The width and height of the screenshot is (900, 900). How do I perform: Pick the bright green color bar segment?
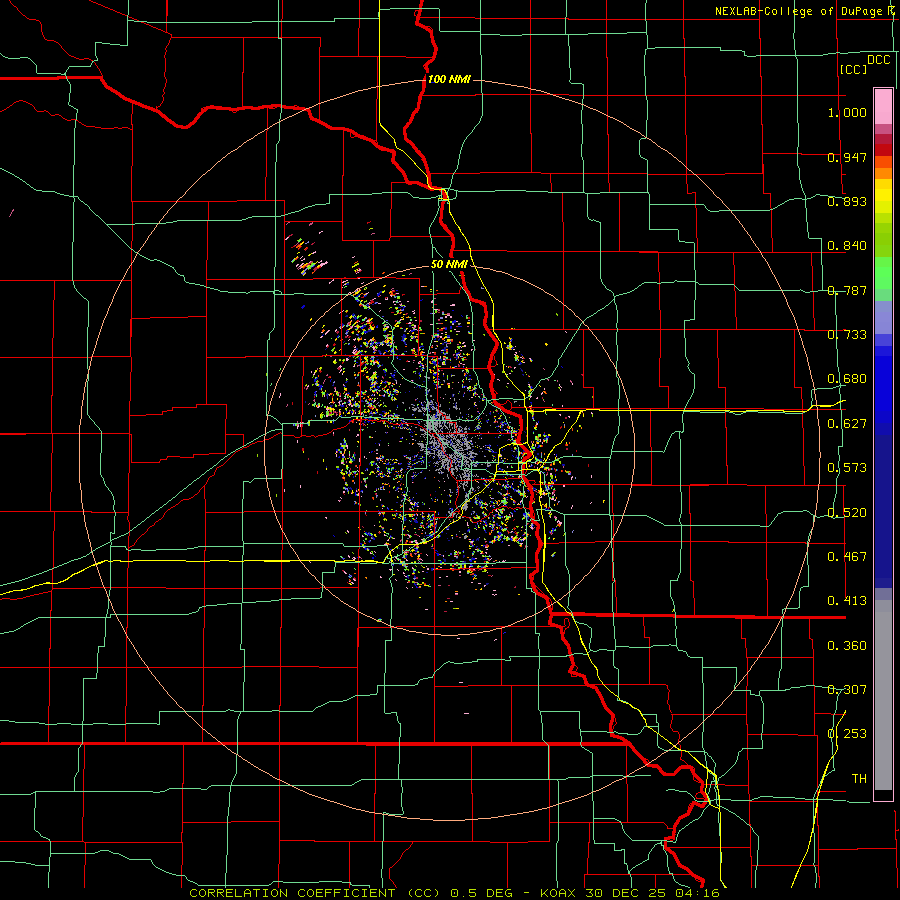coord(883,273)
